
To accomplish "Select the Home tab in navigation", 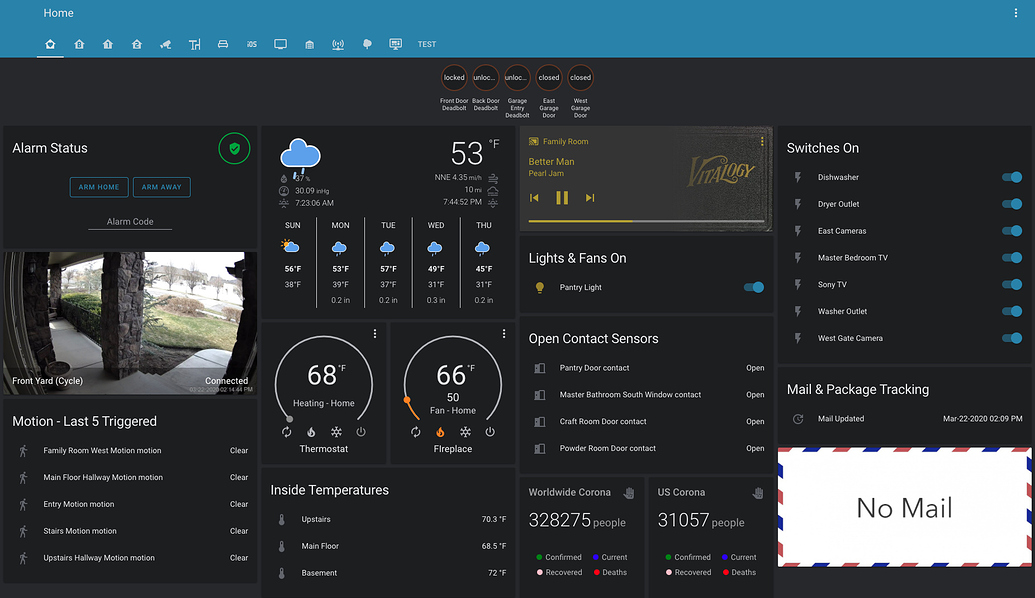I will pyautogui.click(x=50, y=44).
